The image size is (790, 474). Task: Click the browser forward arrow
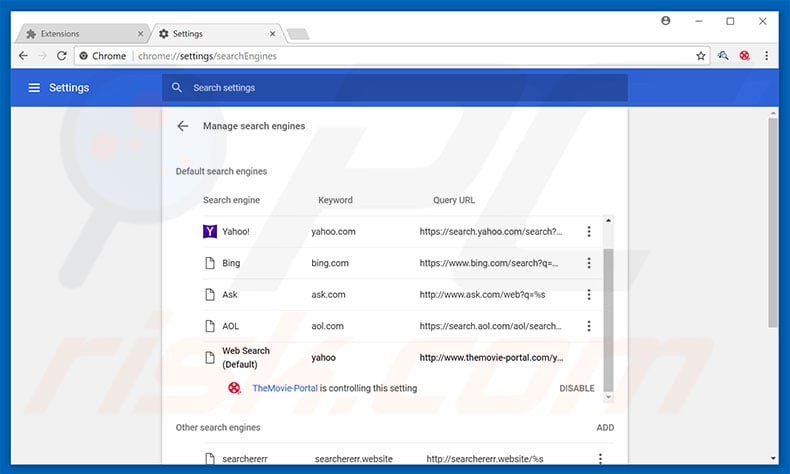[42, 56]
